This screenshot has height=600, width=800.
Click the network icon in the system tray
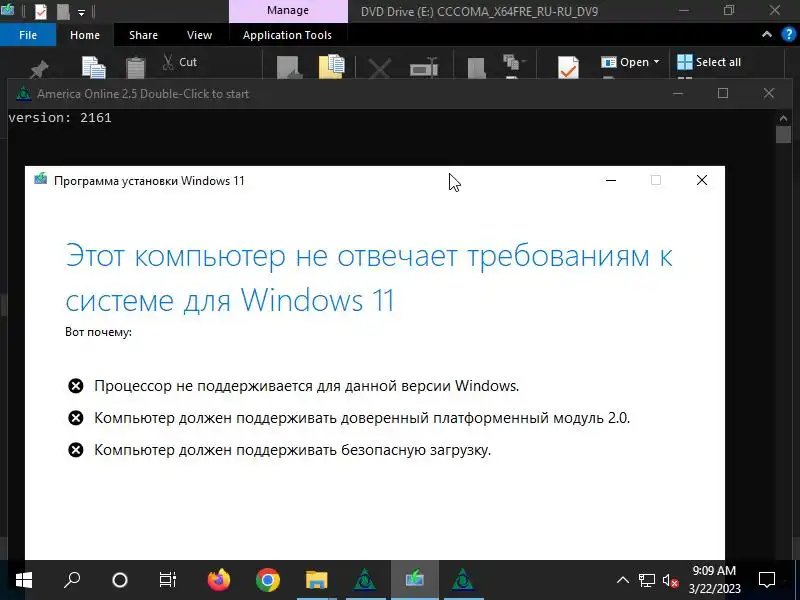click(646, 580)
